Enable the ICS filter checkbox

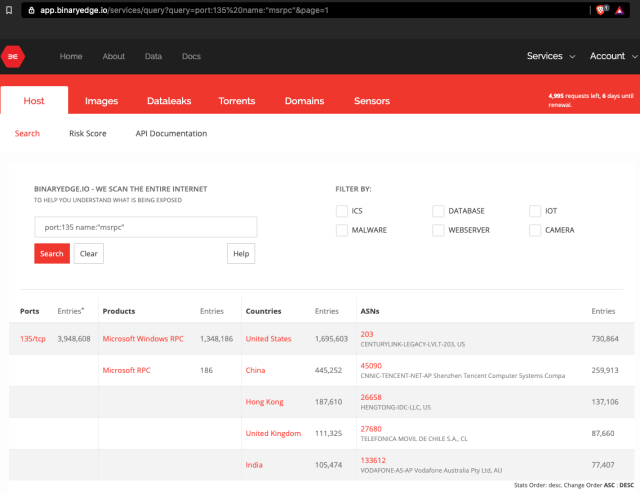coord(342,211)
